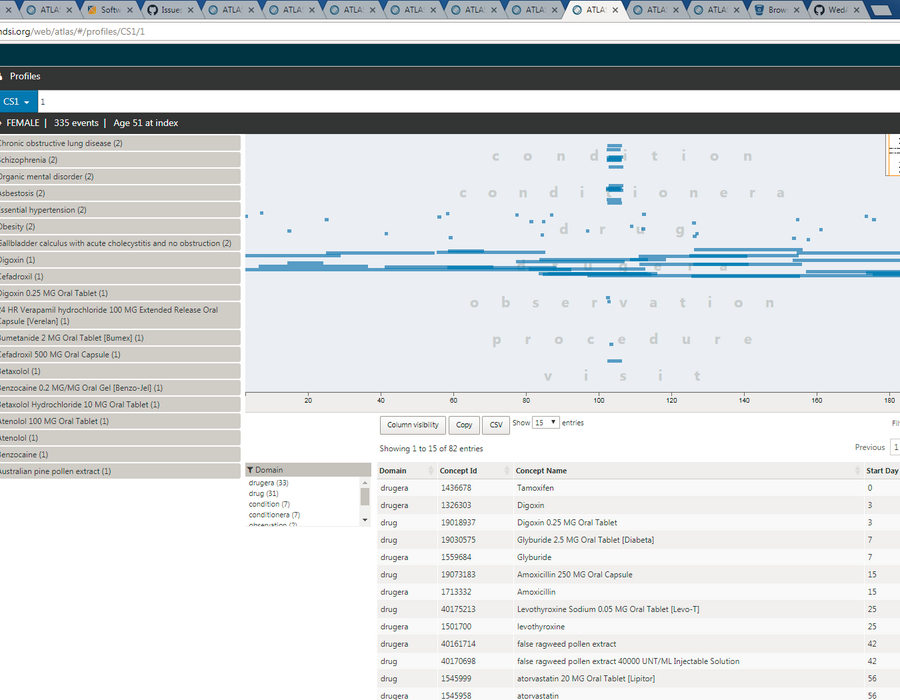Select 'Schizophrenia (2)' in the concept list
This screenshot has height=700, width=900.
(120, 160)
